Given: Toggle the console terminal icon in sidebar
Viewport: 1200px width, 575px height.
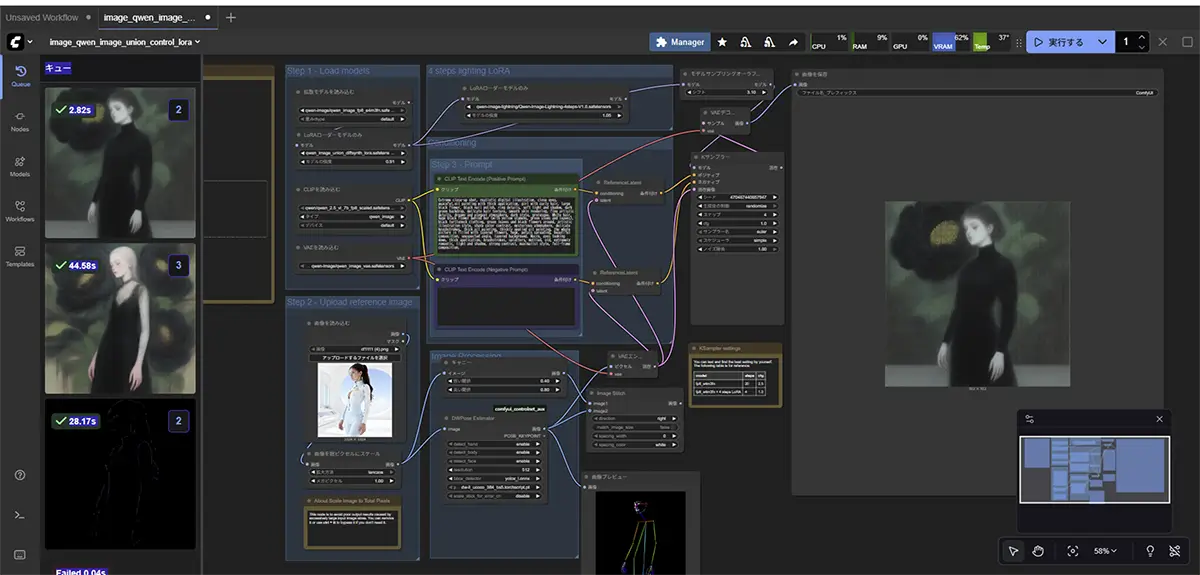Looking at the screenshot, I should click(20, 514).
